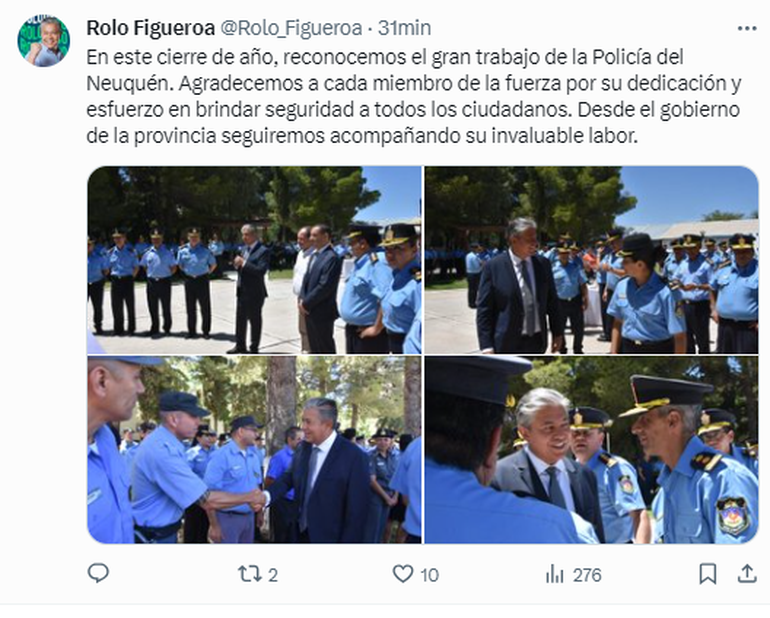Open the three-dot more options menu

coord(747,28)
